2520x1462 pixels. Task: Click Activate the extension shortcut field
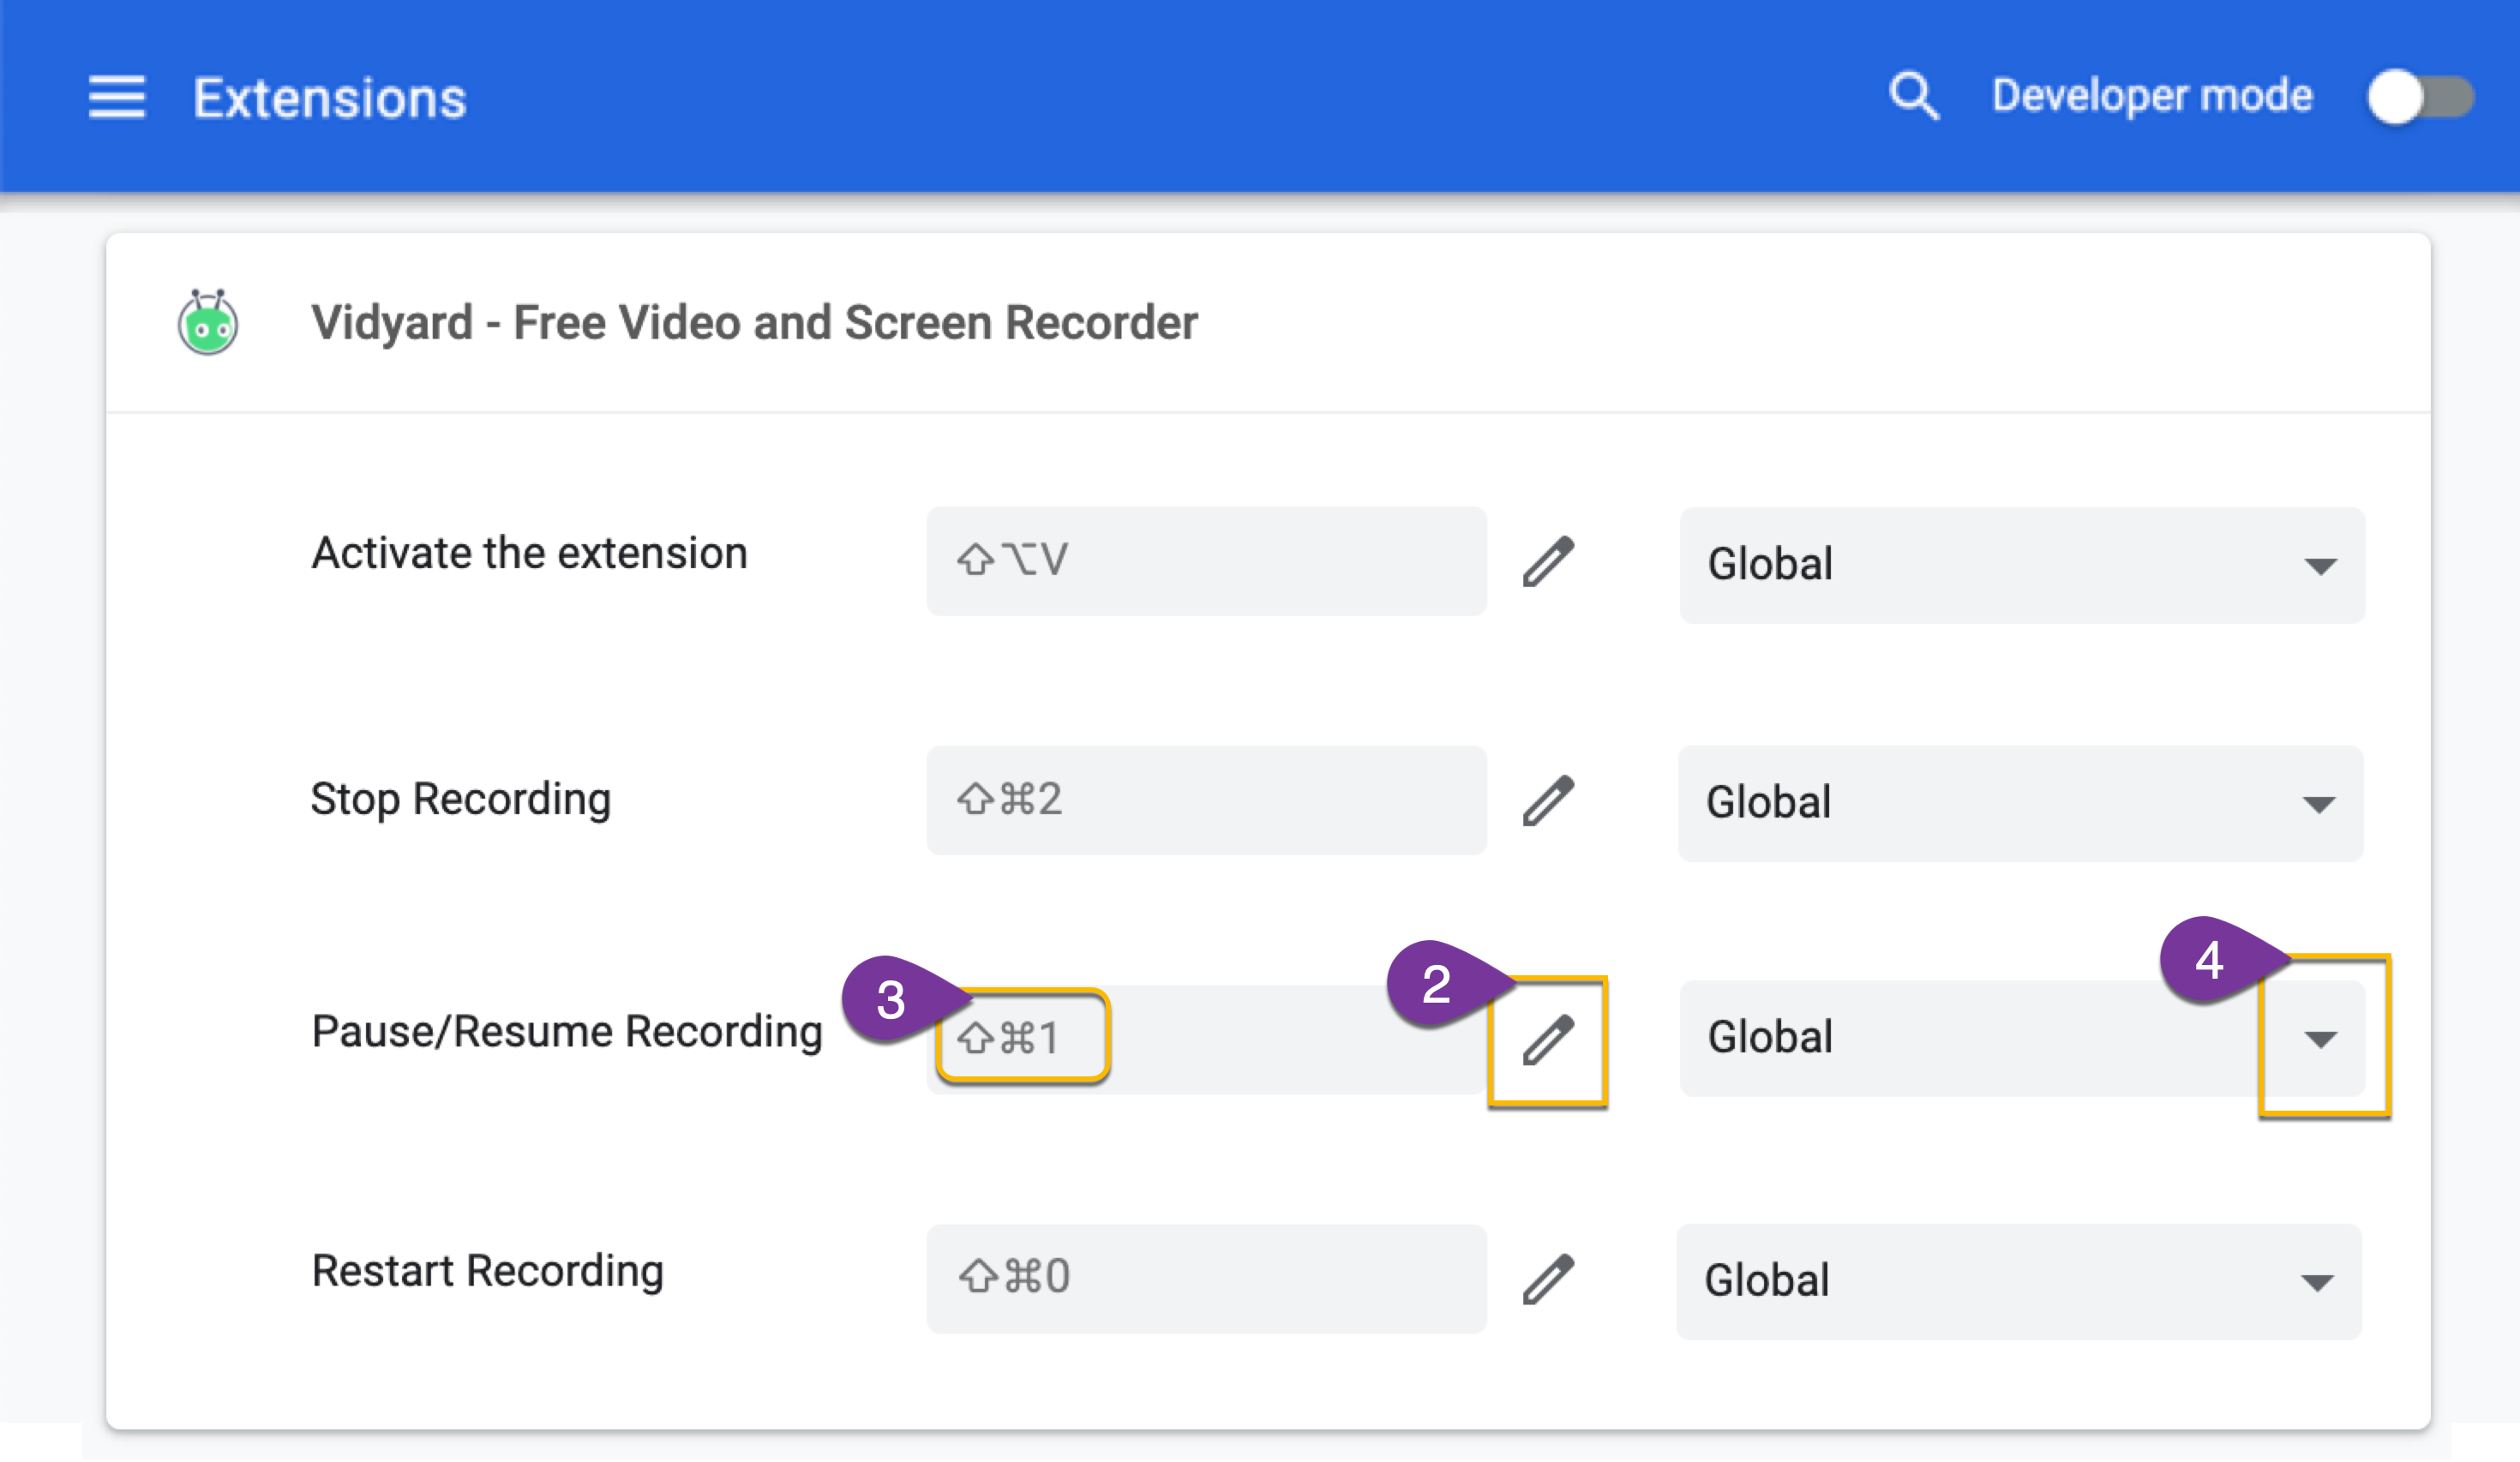click(x=1206, y=561)
